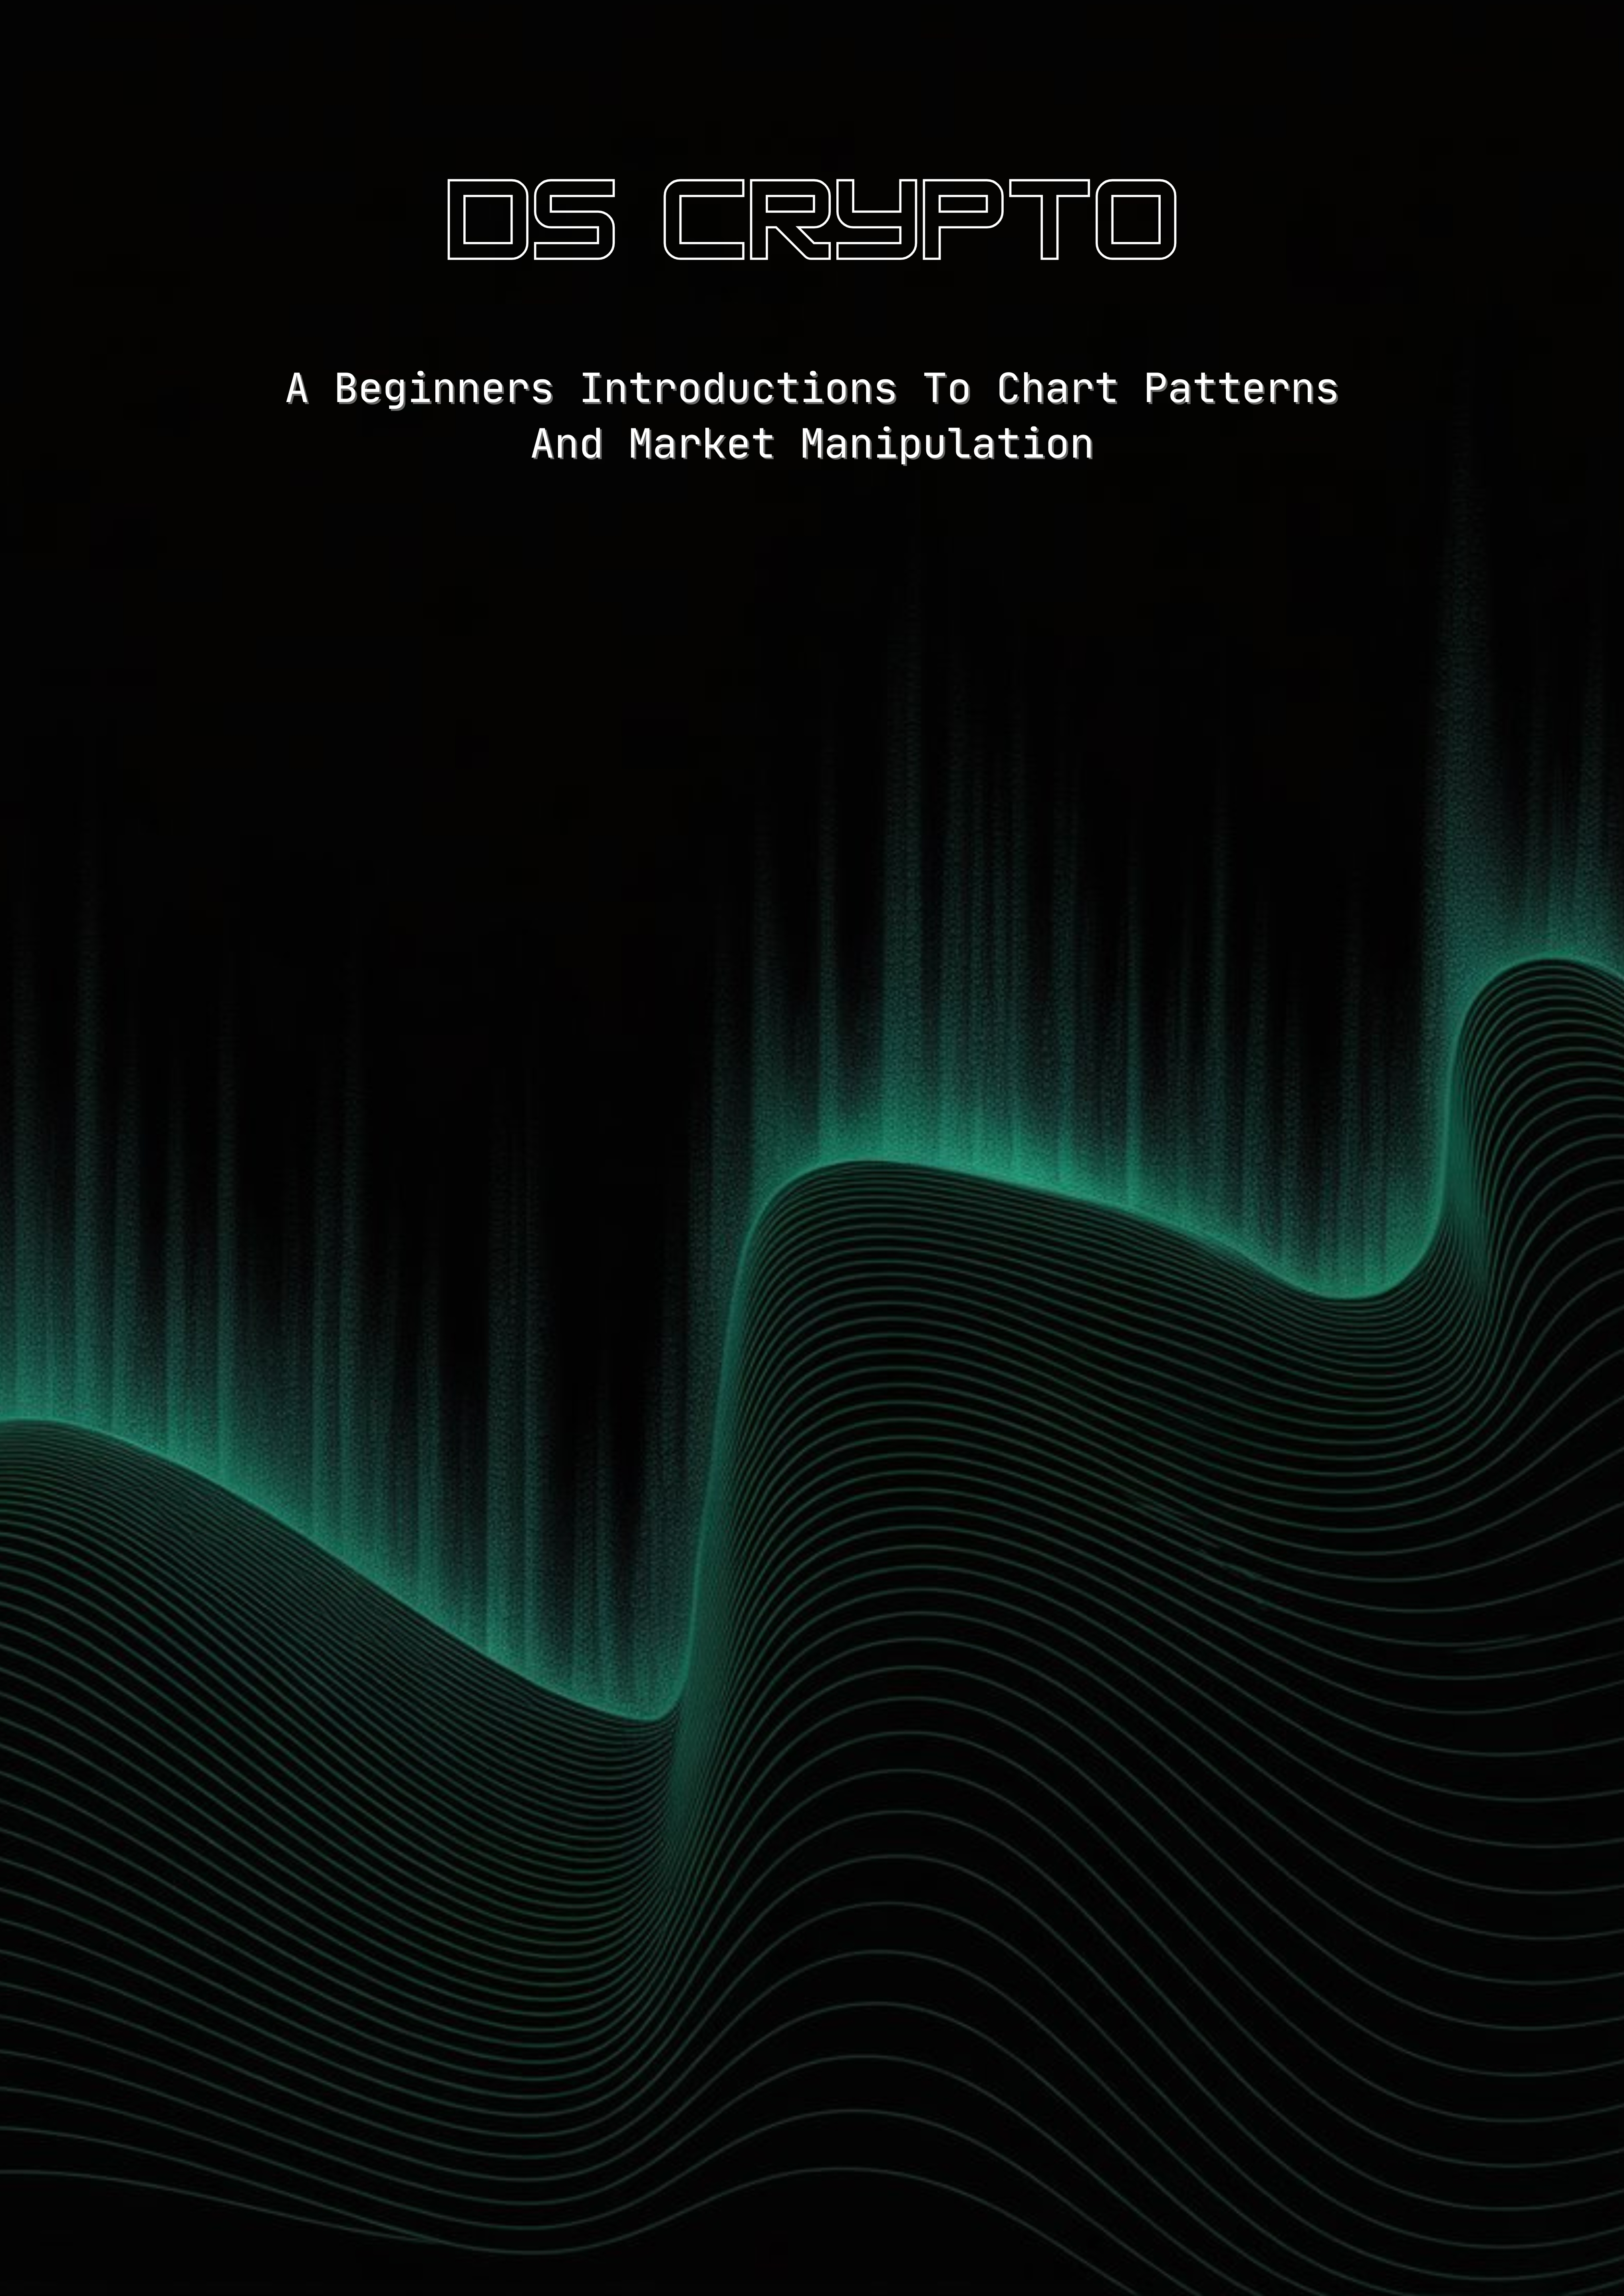The image size is (1624, 2296).
Task: Click the outlined letter "C" in CRYPTO
Action: tap(705, 220)
